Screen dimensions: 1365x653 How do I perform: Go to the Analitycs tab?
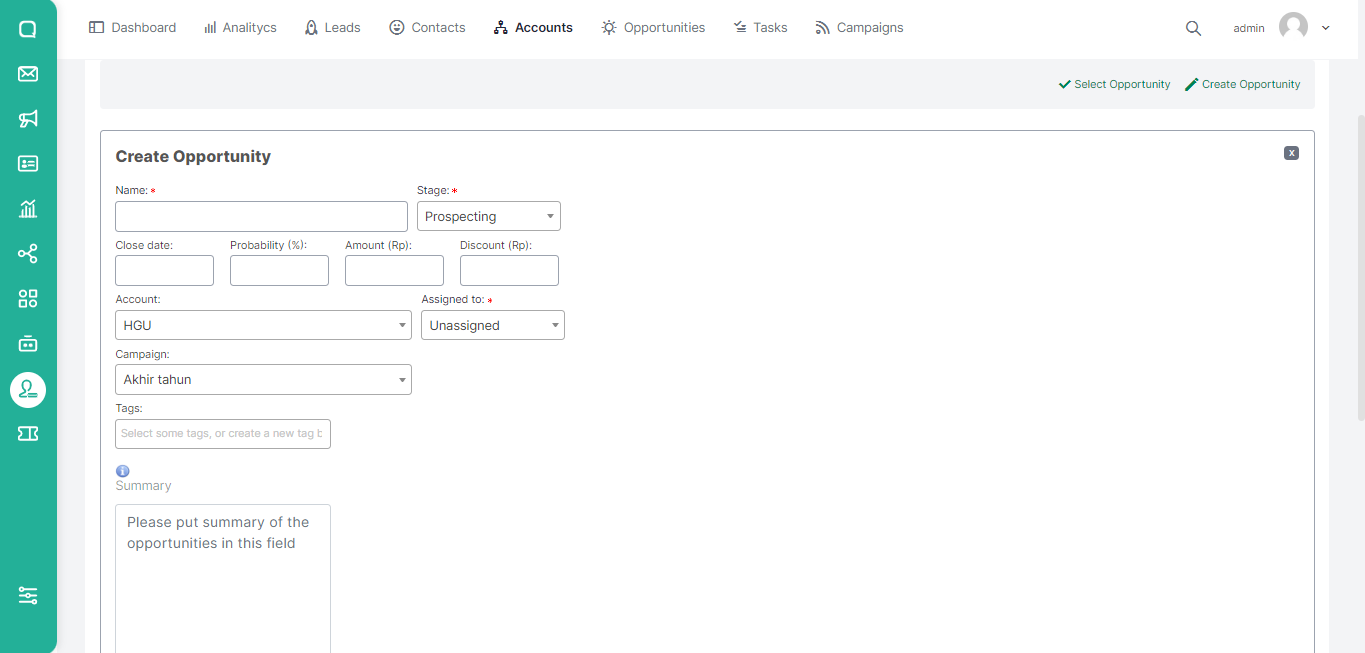[x=240, y=28]
